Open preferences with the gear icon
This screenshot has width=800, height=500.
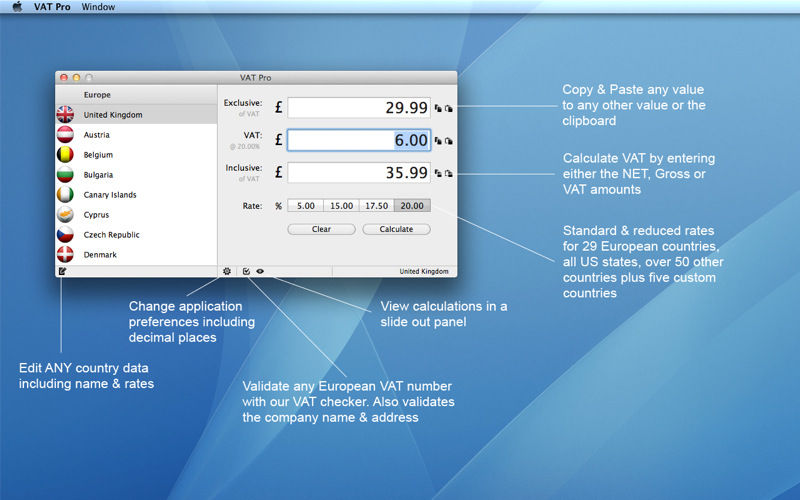point(227,271)
